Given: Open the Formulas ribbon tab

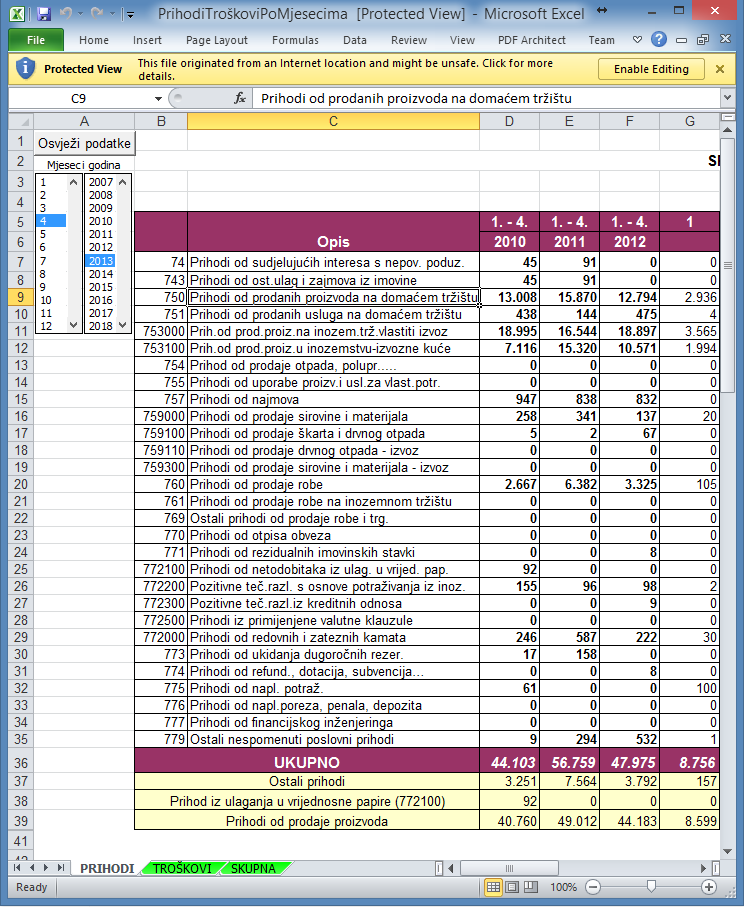Looking at the screenshot, I should 295,40.
